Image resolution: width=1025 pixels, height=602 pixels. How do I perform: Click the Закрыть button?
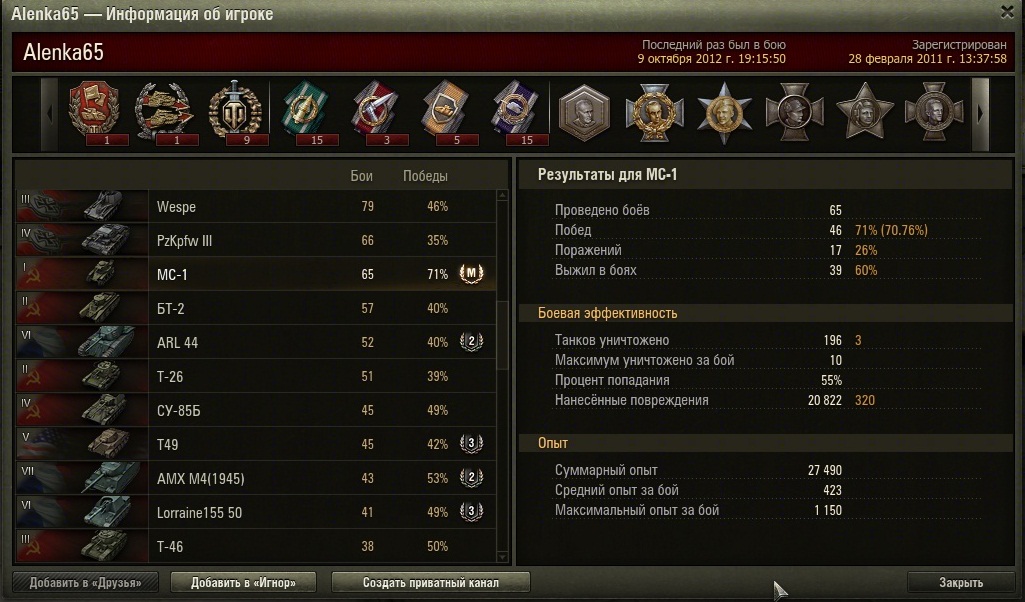[x=961, y=582]
